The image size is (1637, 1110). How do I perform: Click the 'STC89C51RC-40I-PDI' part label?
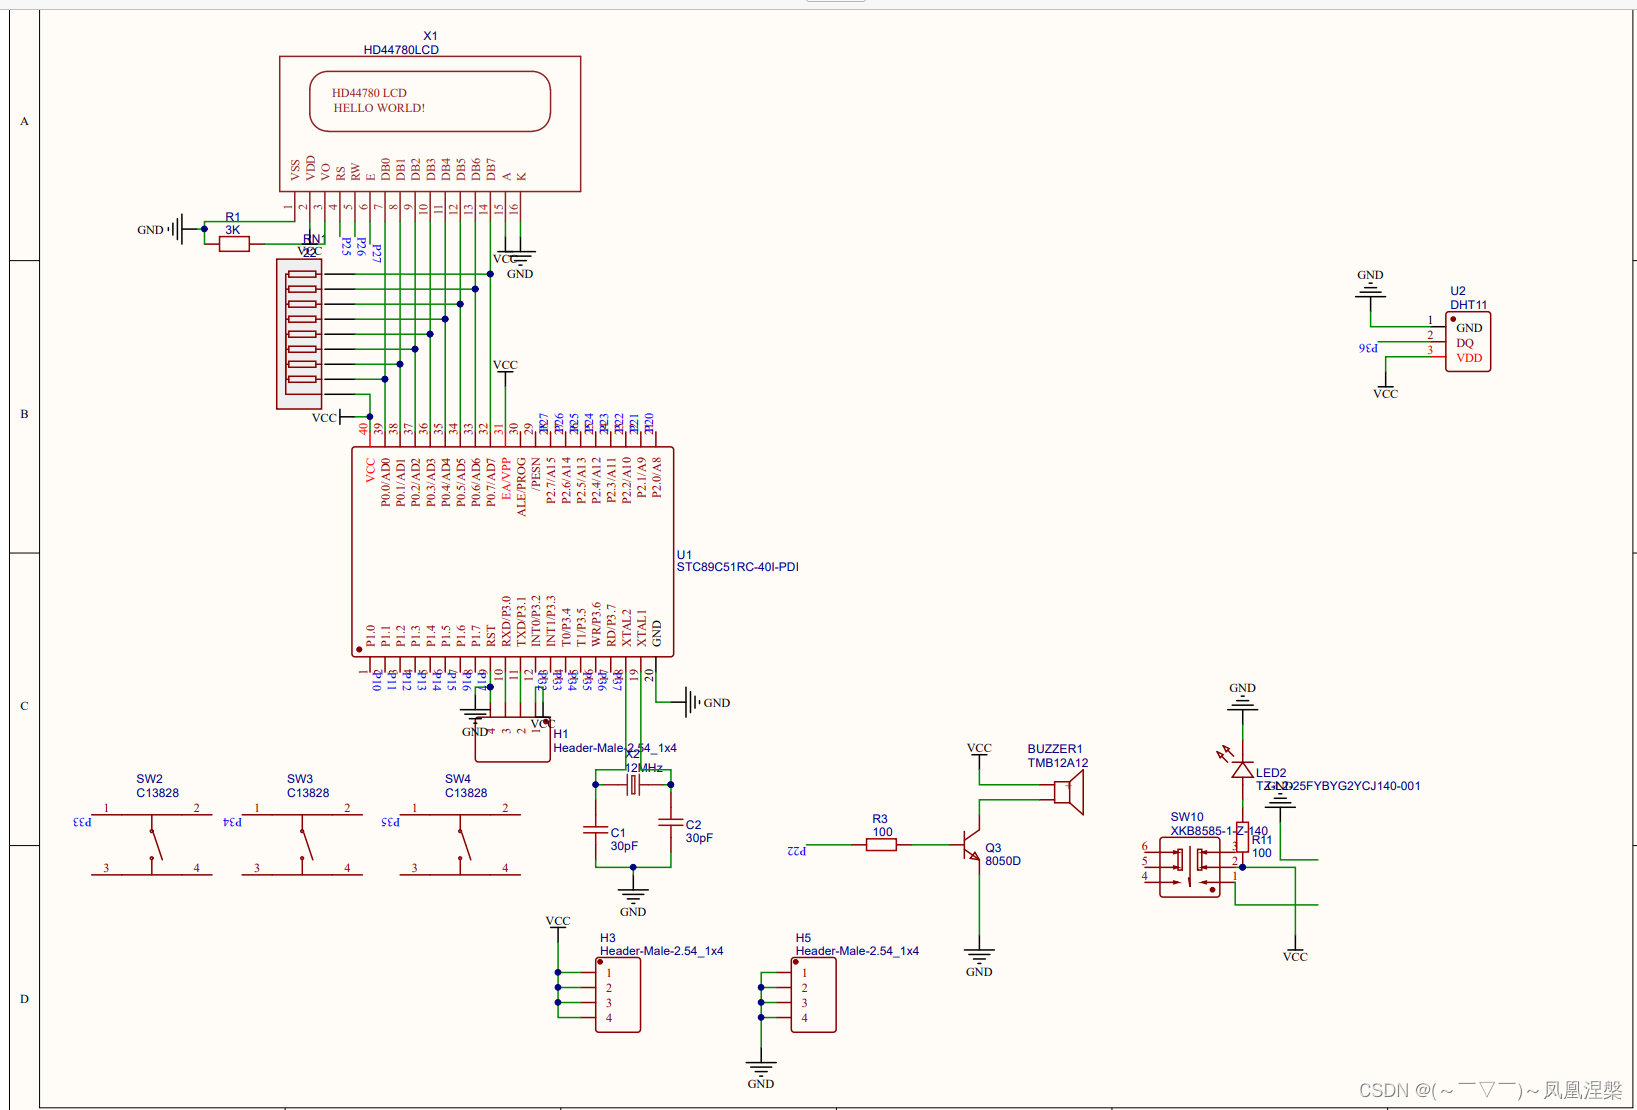point(737,567)
